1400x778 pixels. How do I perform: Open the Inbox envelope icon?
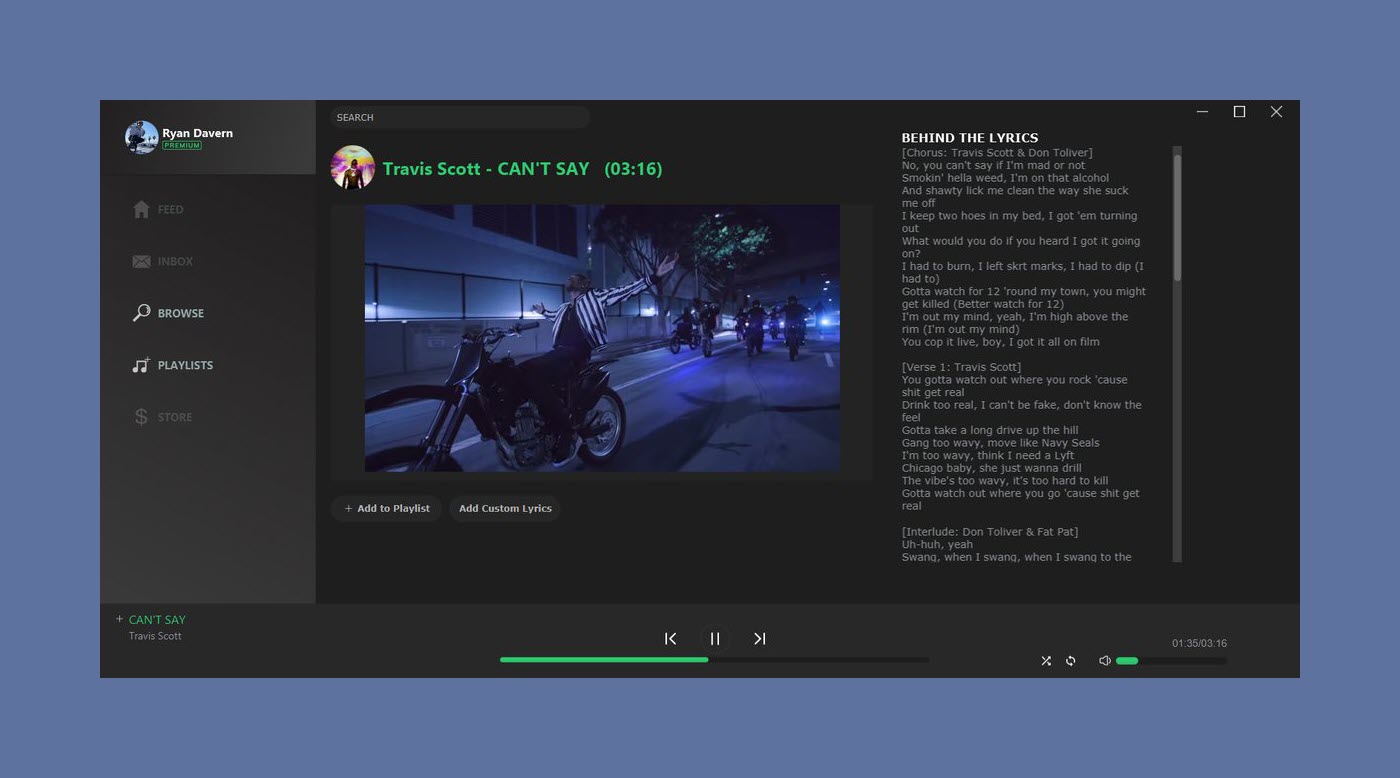(141, 261)
